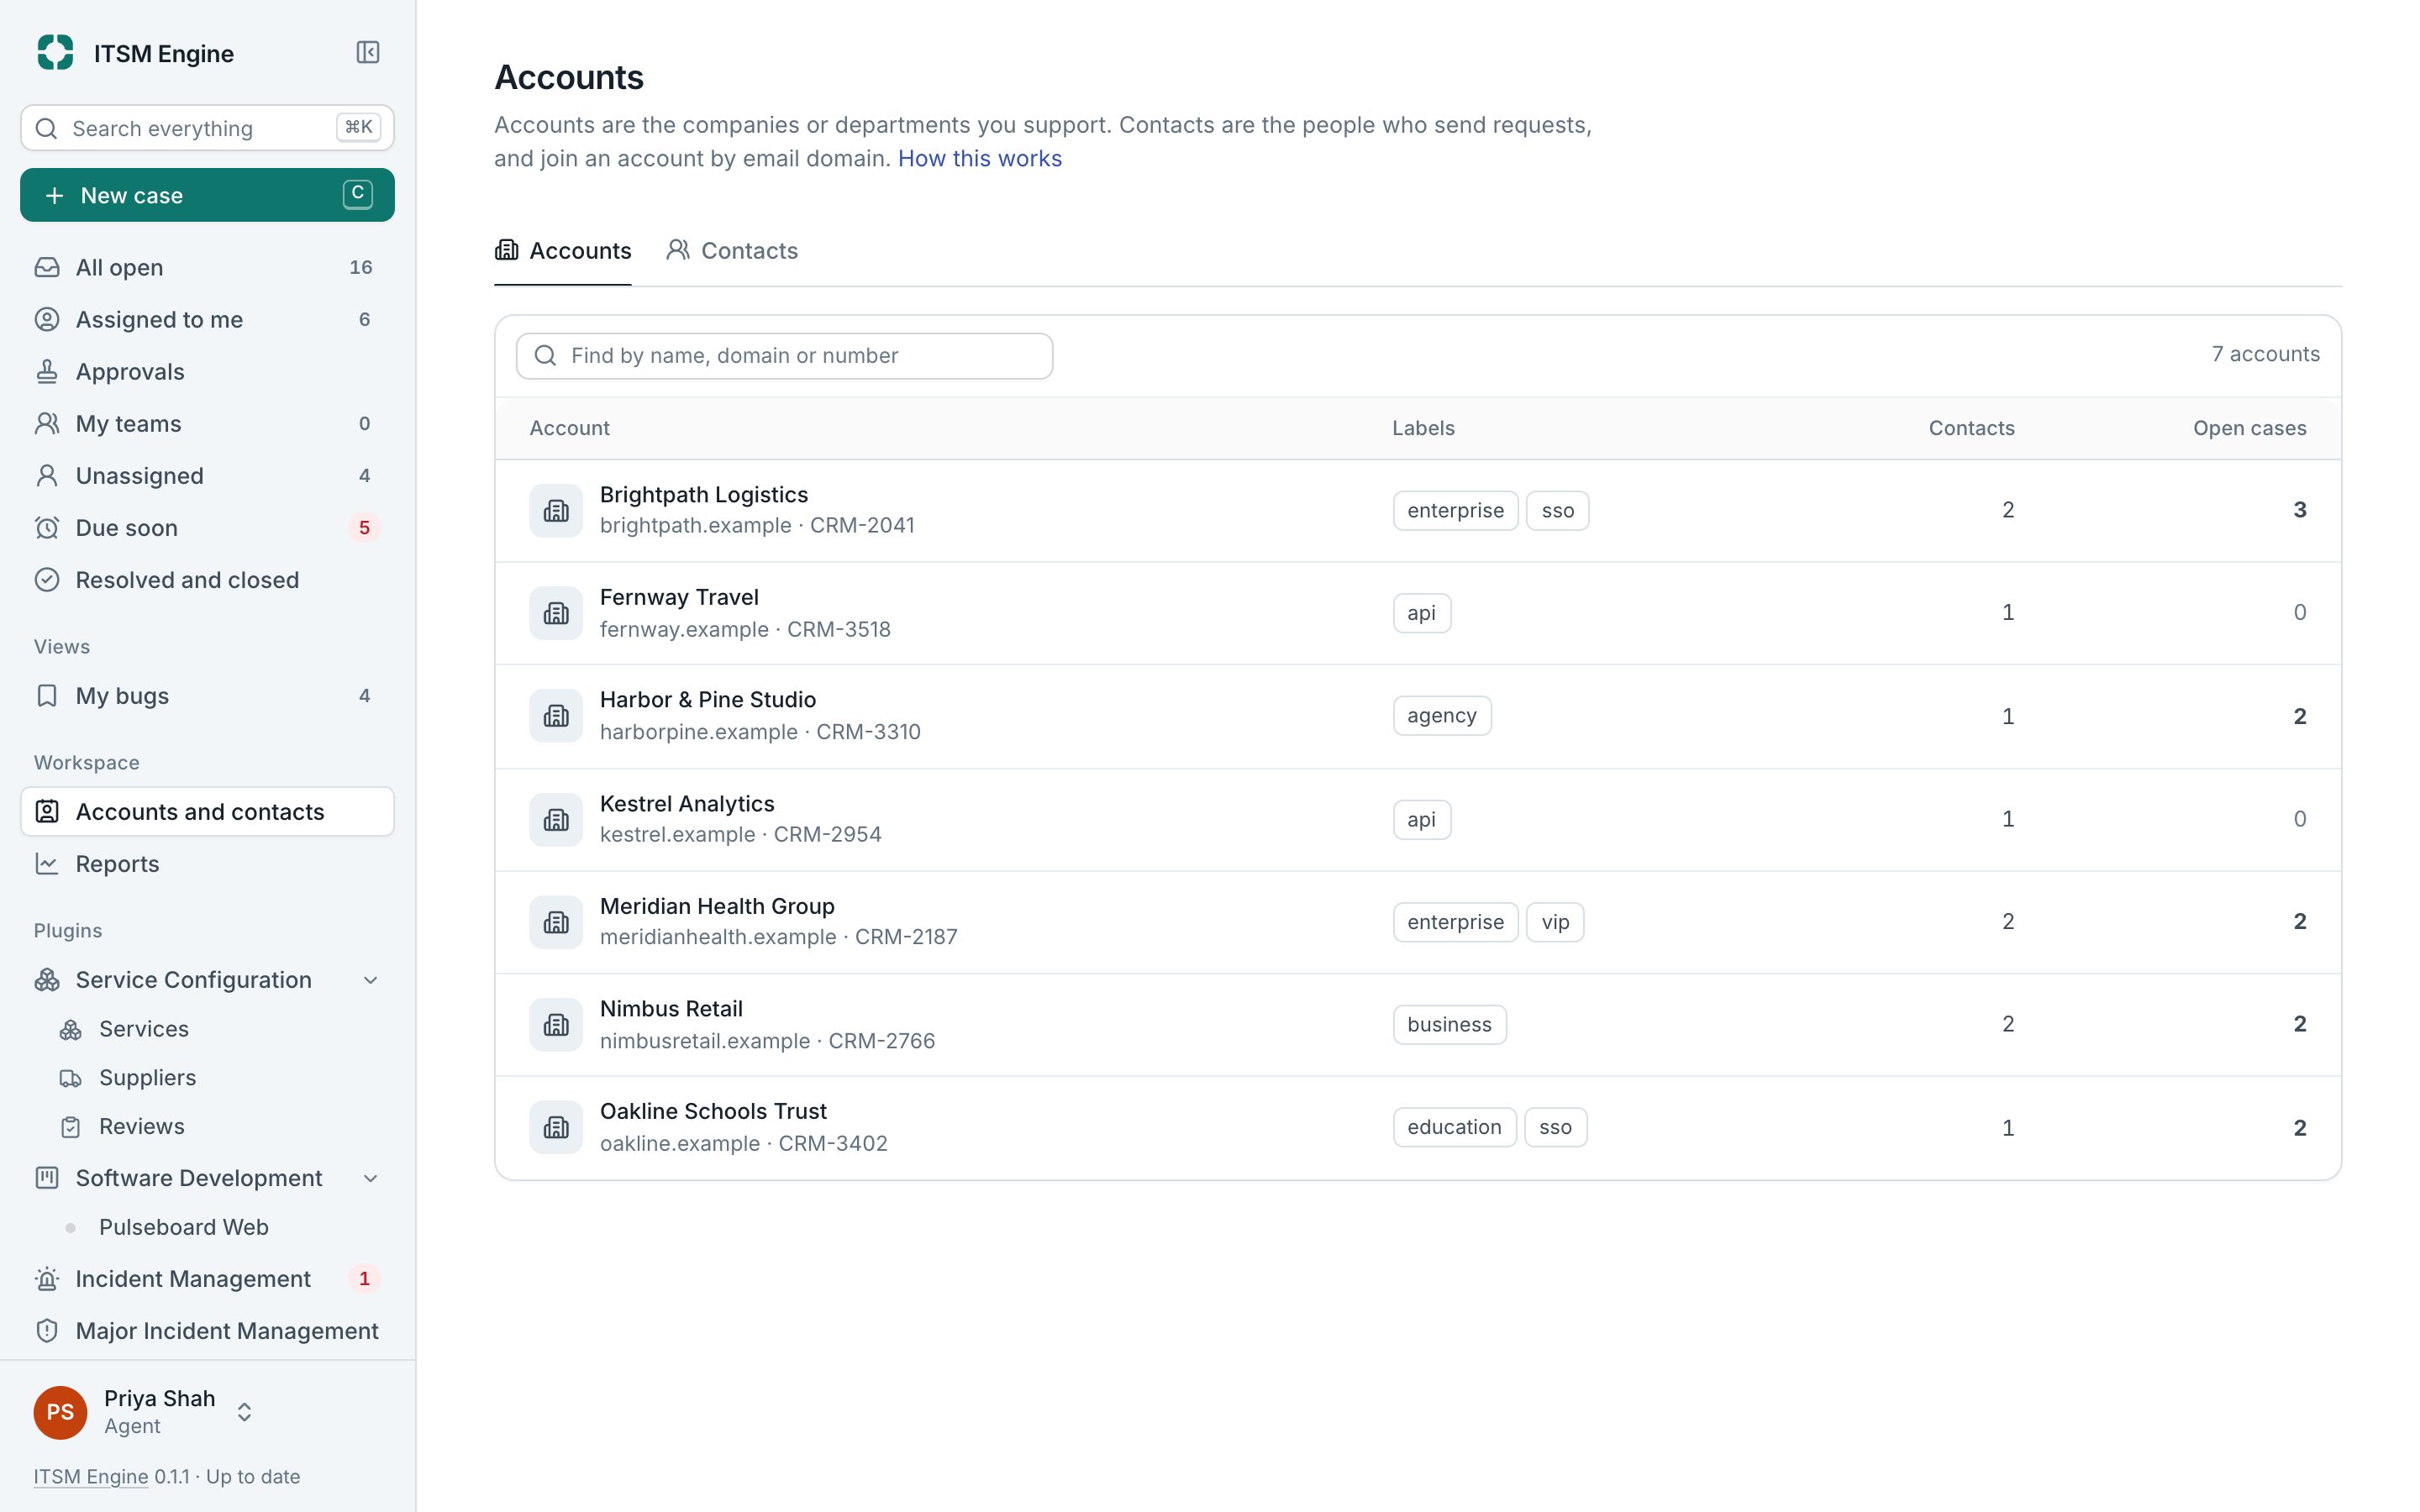The width and height of the screenshot is (2420, 1512).
Task: Click the Approvals stamp icon
Action: point(47,371)
